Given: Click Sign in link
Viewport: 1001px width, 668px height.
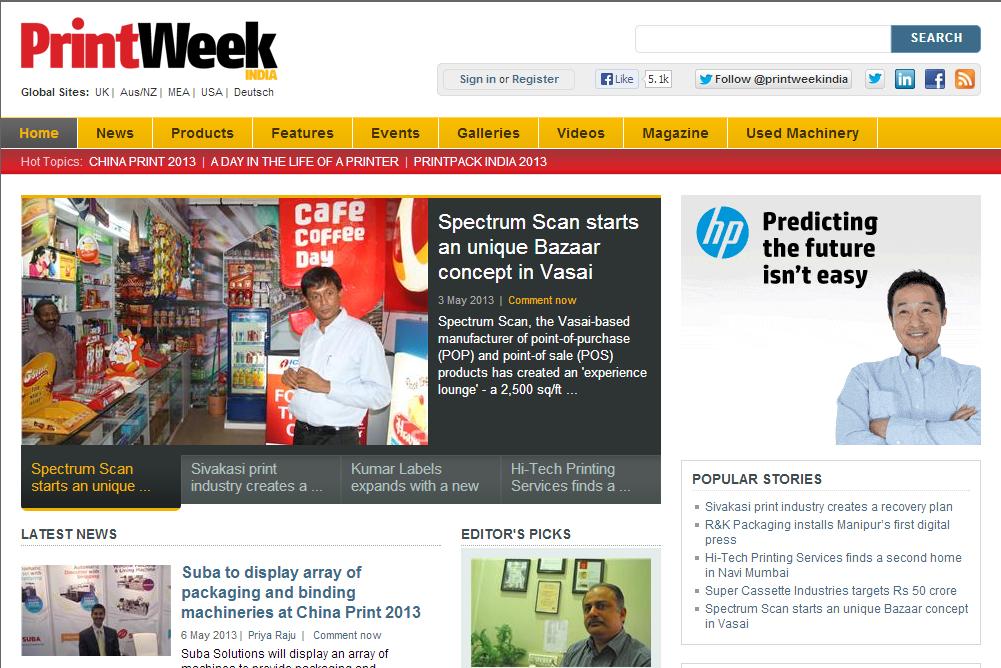Looking at the screenshot, I should click(x=478, y=79).
